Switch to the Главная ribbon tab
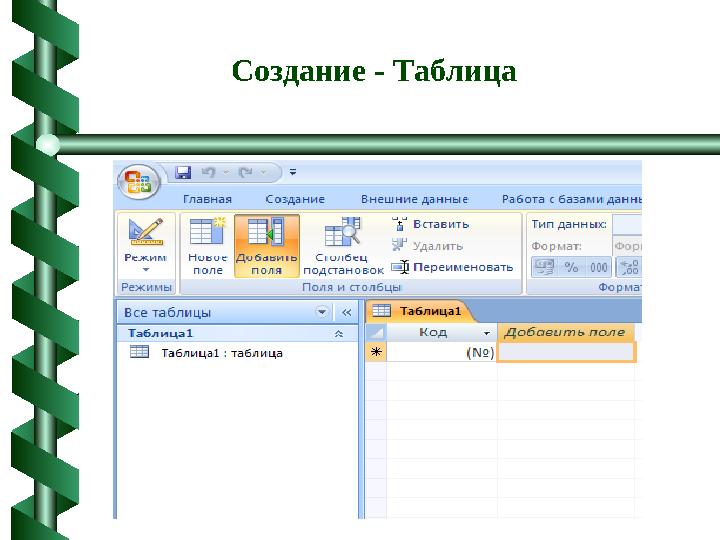This screenshot has width=720, height=540. 207,199
